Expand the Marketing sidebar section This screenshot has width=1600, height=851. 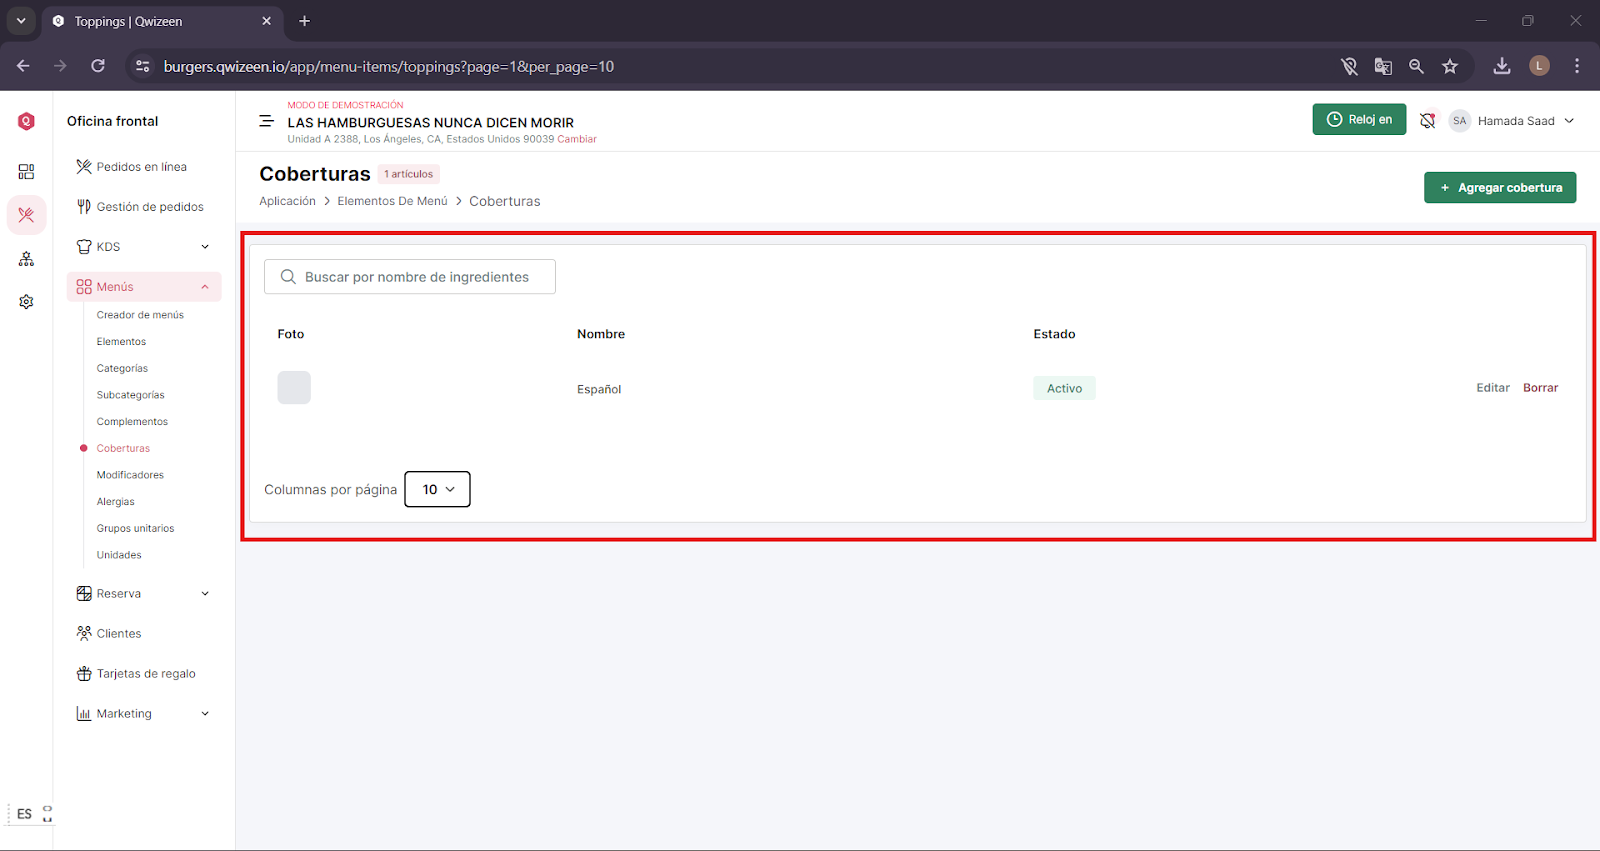144,714
